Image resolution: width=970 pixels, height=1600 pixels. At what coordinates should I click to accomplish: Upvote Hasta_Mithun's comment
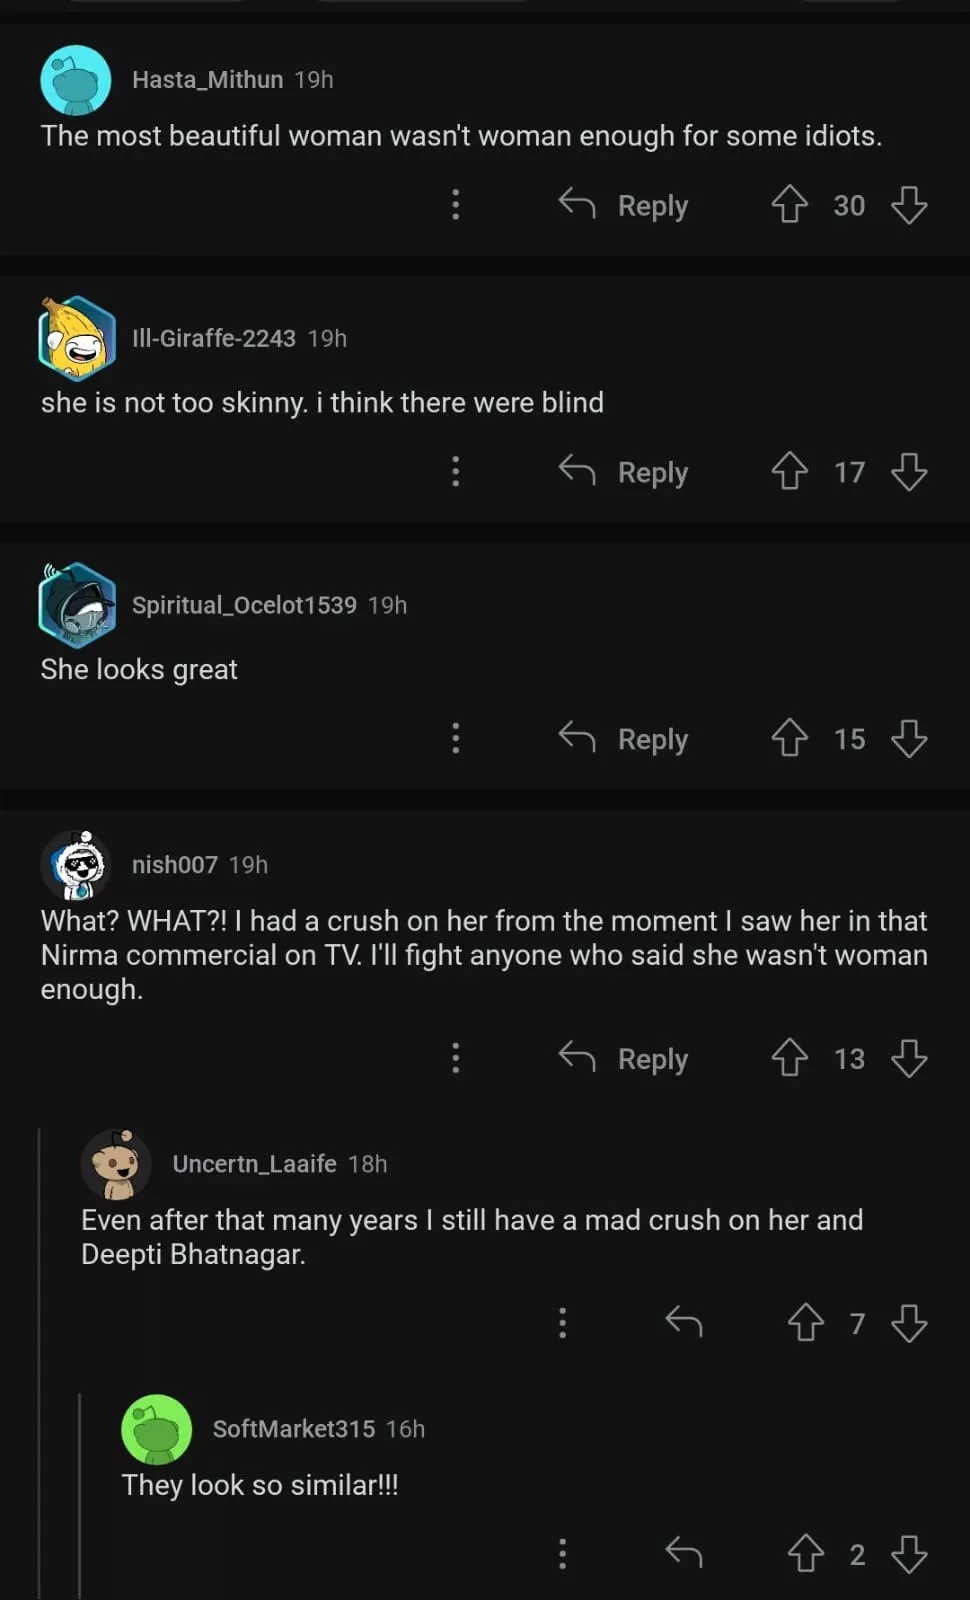789,205
